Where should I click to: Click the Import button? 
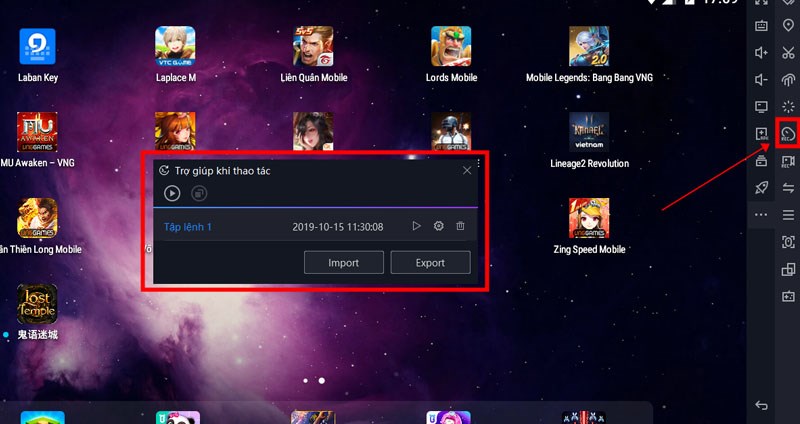coord(343,263)
